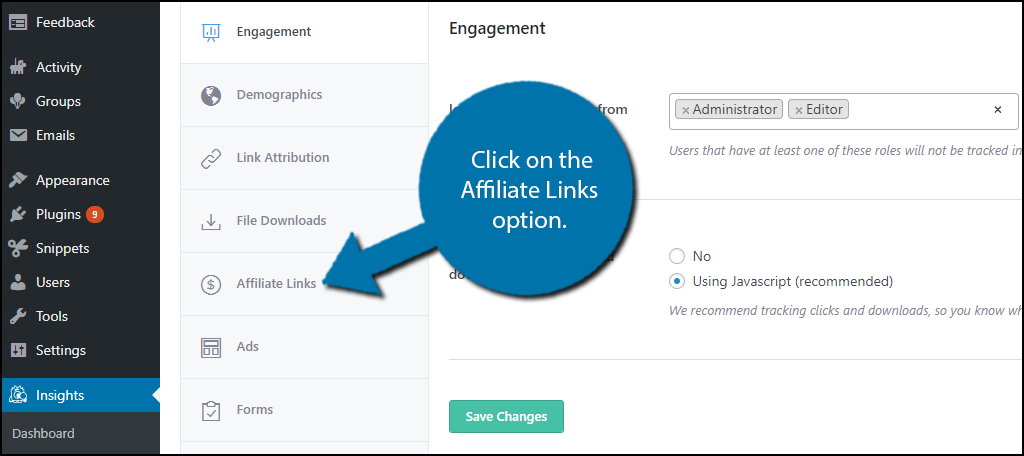1024x456 pixels.
Task: Open the Affiliate Links dollar icon
Action: click(x=211, y=284)
